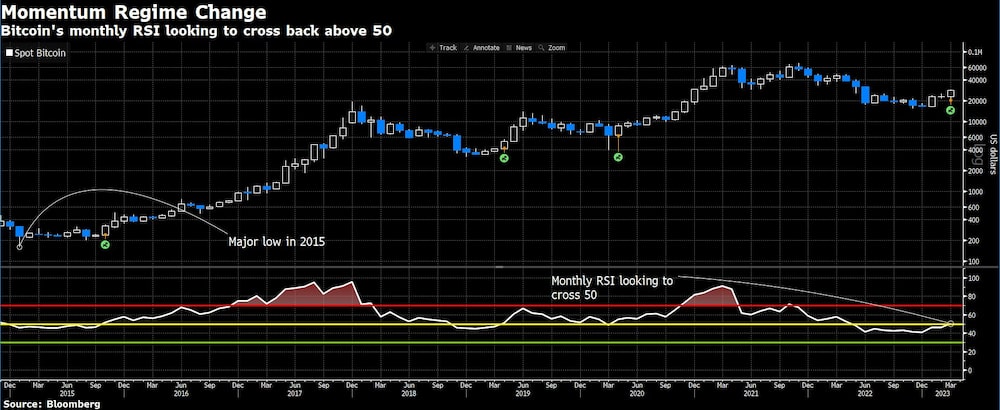The image size is (1000, 410).
Task: Click green marker below 2015 candles
Action: click(x=105, y=245)
